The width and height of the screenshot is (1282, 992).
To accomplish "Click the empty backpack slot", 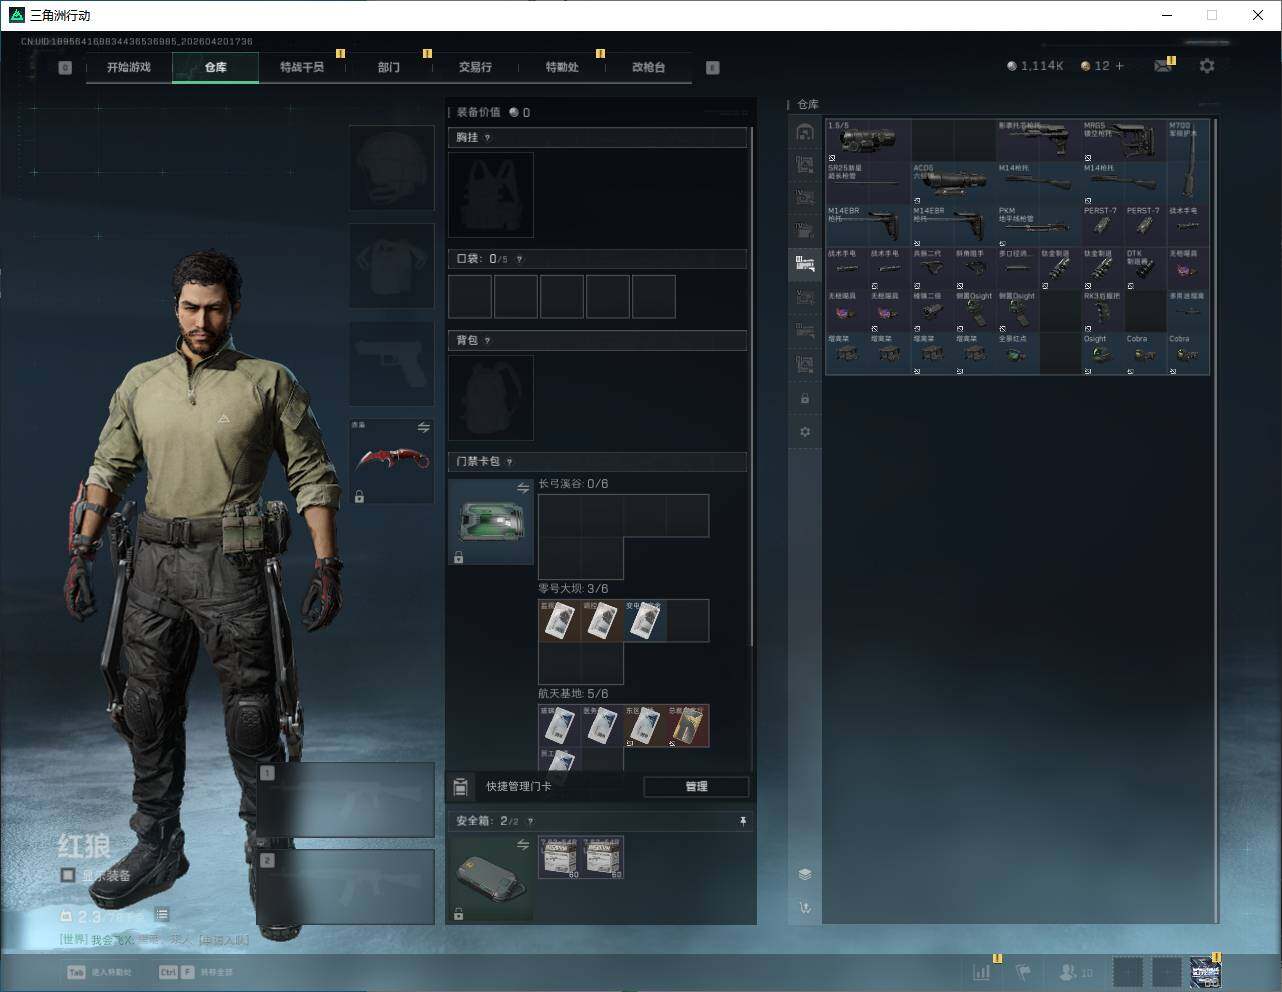I will click(x=491, y=398).
